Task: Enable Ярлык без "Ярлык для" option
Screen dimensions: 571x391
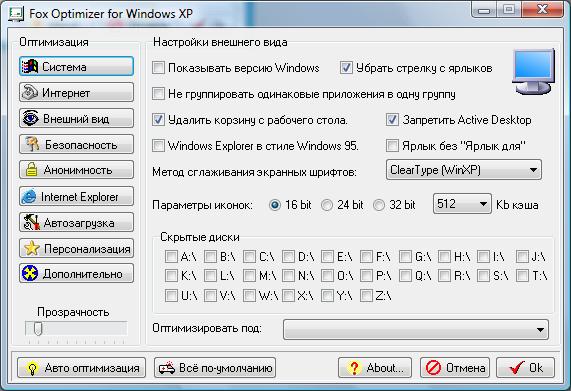Action: coord(392,146)
